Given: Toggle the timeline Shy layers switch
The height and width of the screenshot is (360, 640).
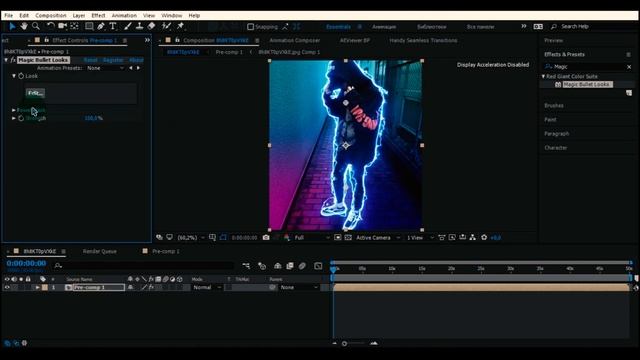Looking at the screenshot, I should click(278, 266).
